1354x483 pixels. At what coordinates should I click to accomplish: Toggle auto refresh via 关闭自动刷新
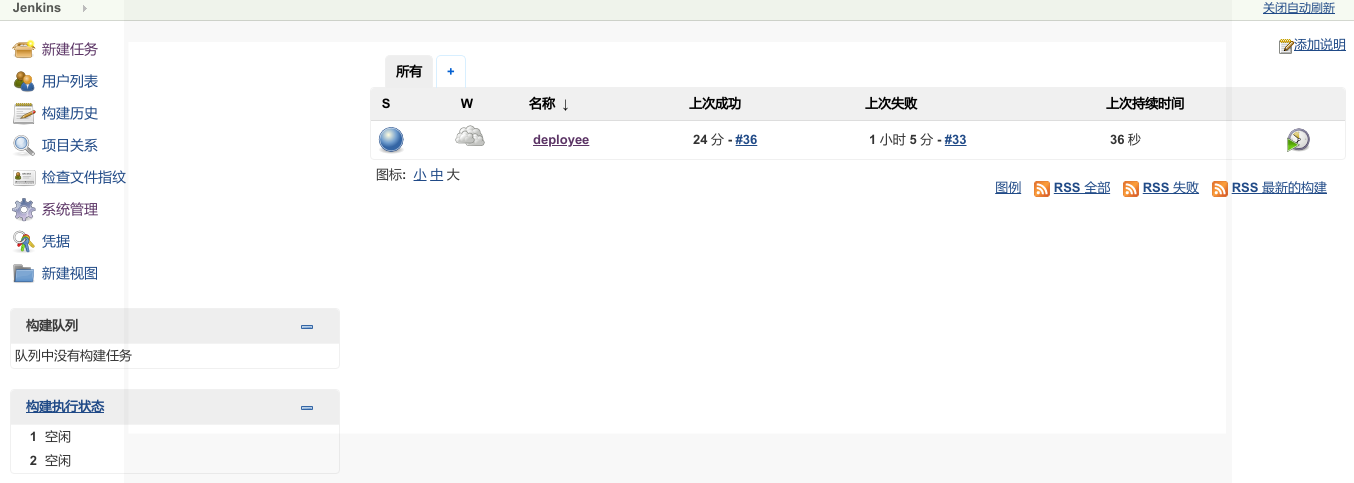click(x=1298, y=8)
